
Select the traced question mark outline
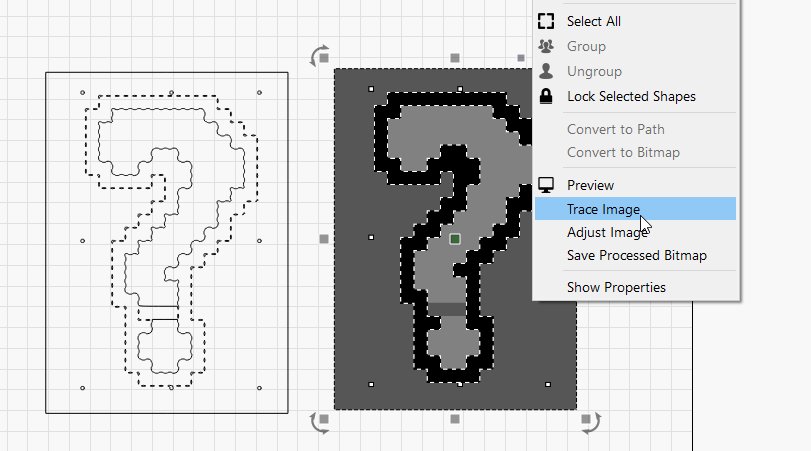pyautogui.click(x=171, y=240)
